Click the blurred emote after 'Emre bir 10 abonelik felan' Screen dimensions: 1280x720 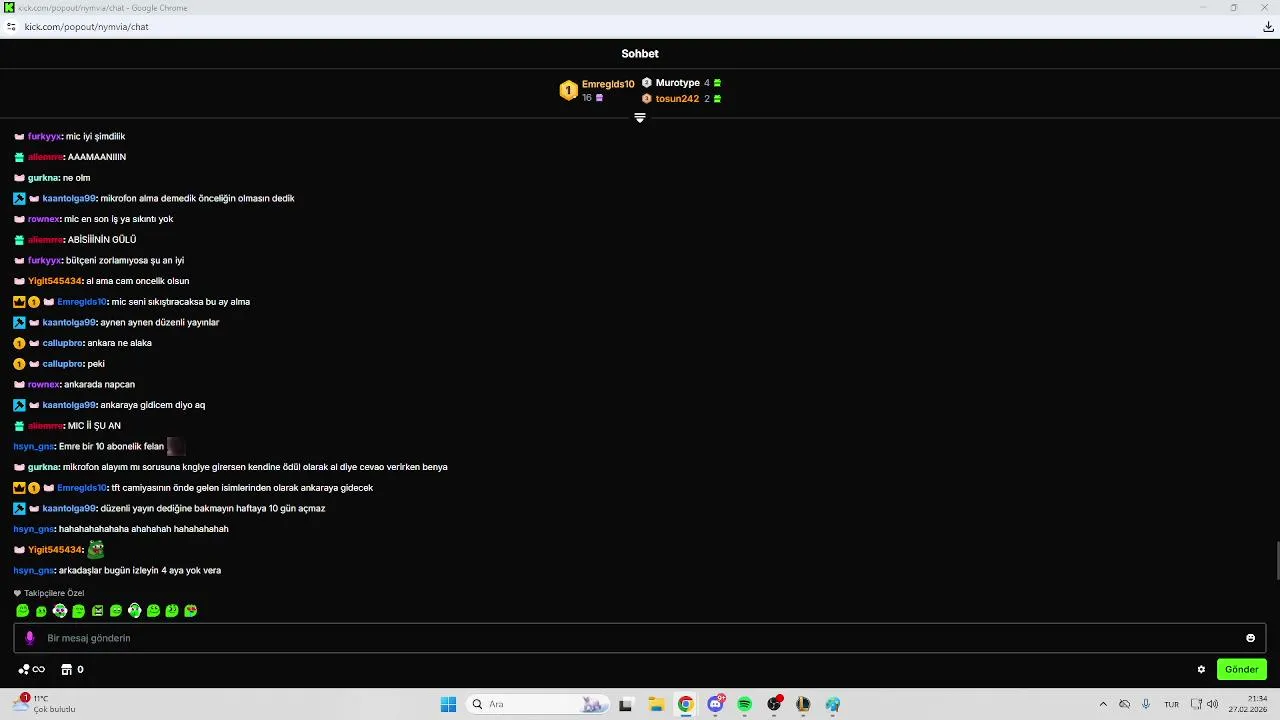tap(176, 446)
